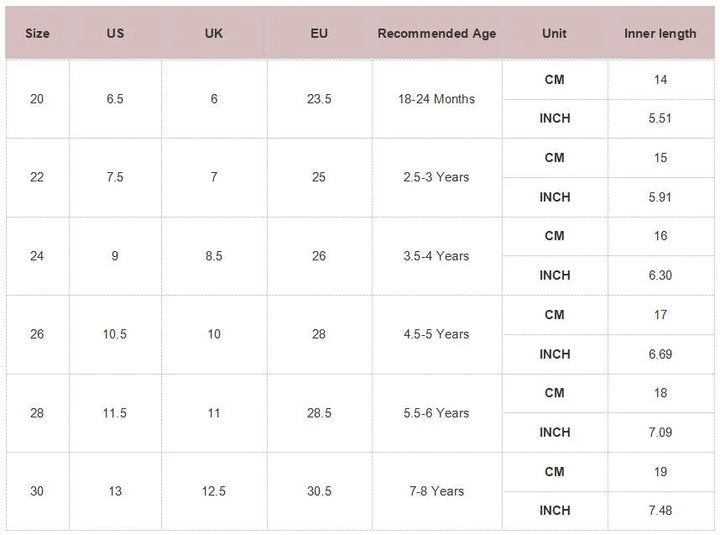Click the Unit column header
The width and height of the screenshot is (720, 535).
[554, 33]
